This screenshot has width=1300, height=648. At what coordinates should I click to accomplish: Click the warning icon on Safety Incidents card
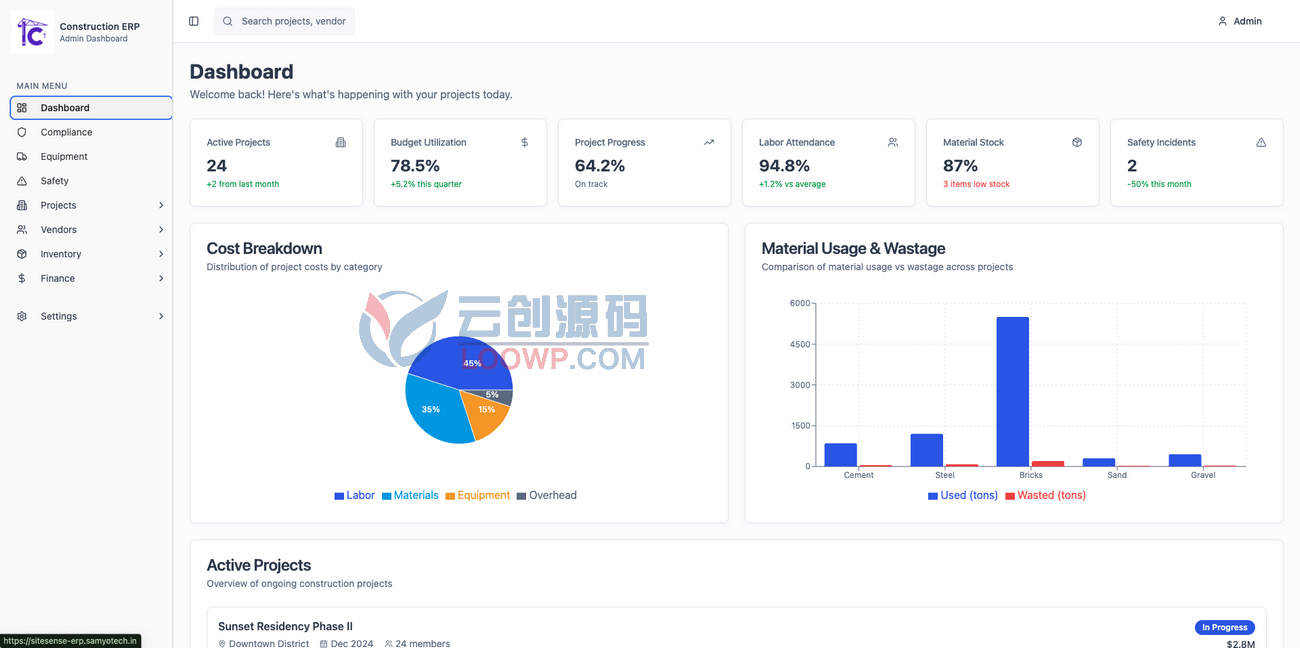pyautogui.click(x=1261, y=142)
